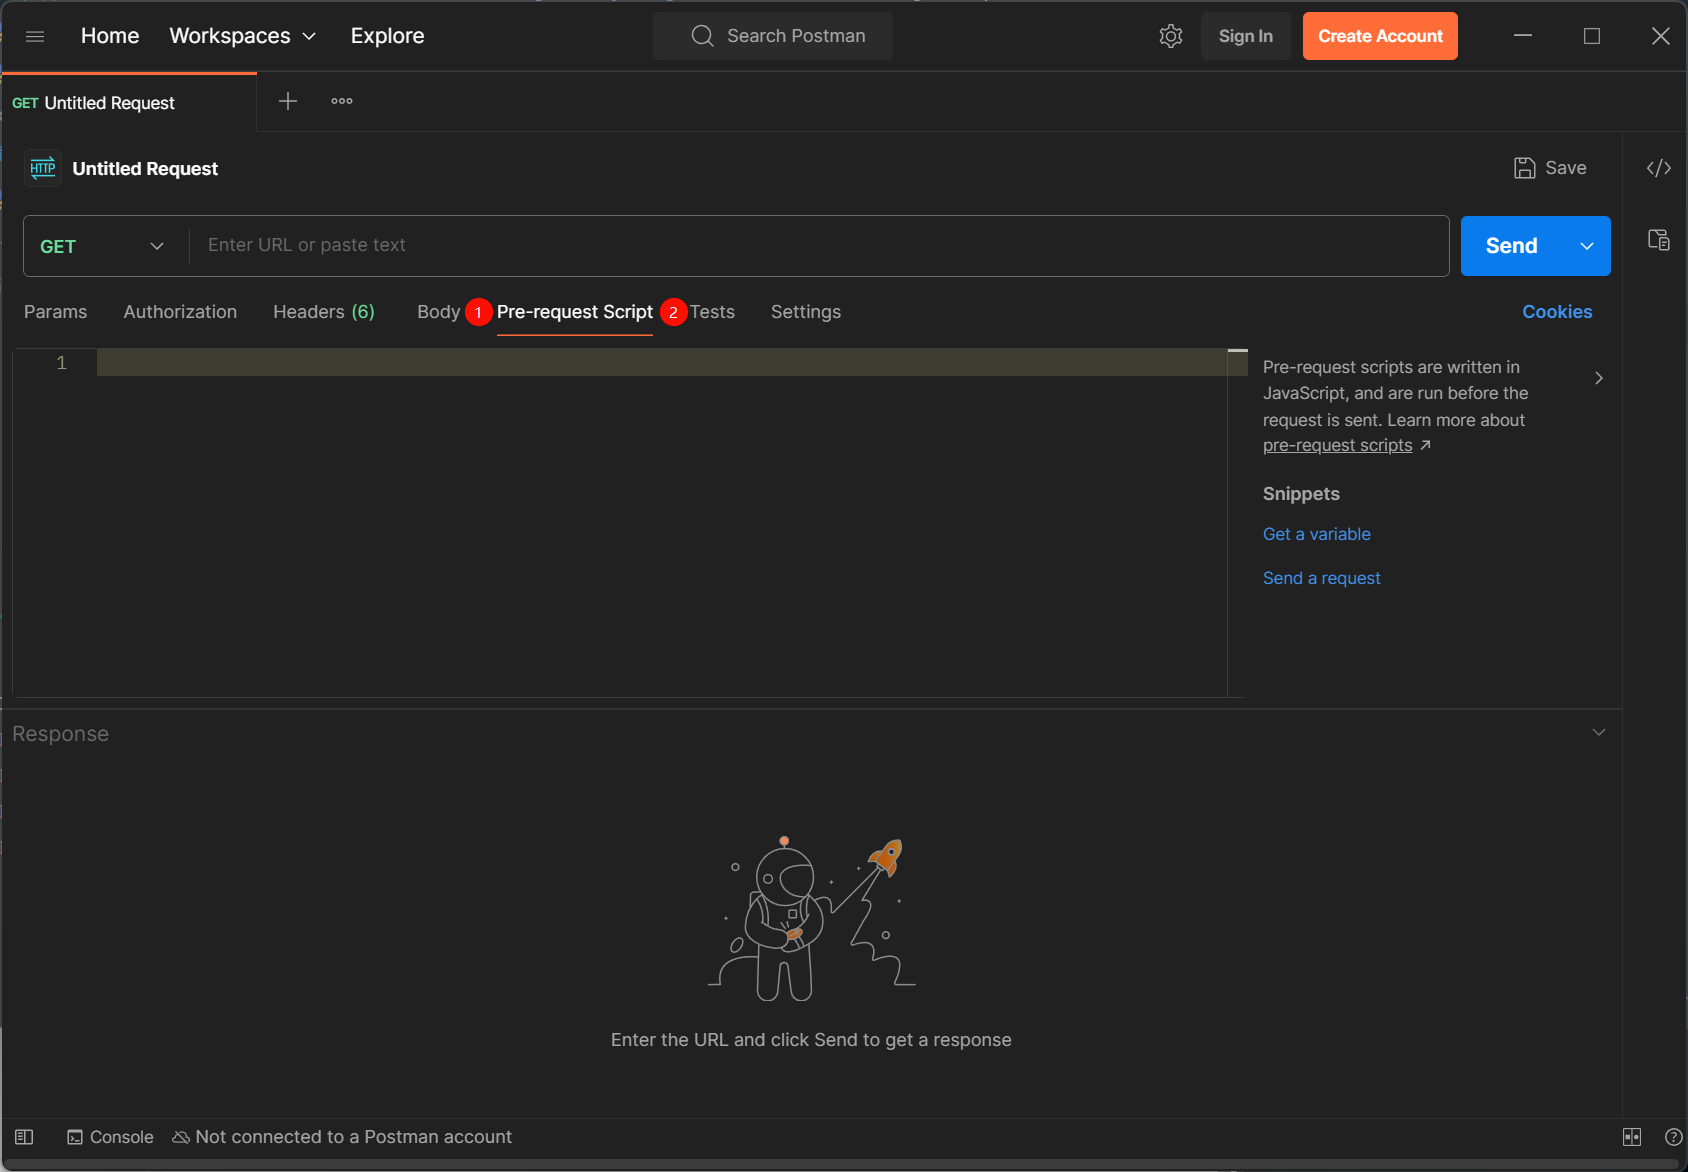
Task: Maximize the Postman window
Action: click(x=1592, y=36)
